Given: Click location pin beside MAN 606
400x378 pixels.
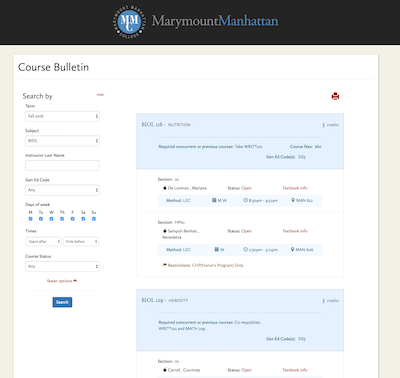Looking at the screenshot, I should pos(293,249).
